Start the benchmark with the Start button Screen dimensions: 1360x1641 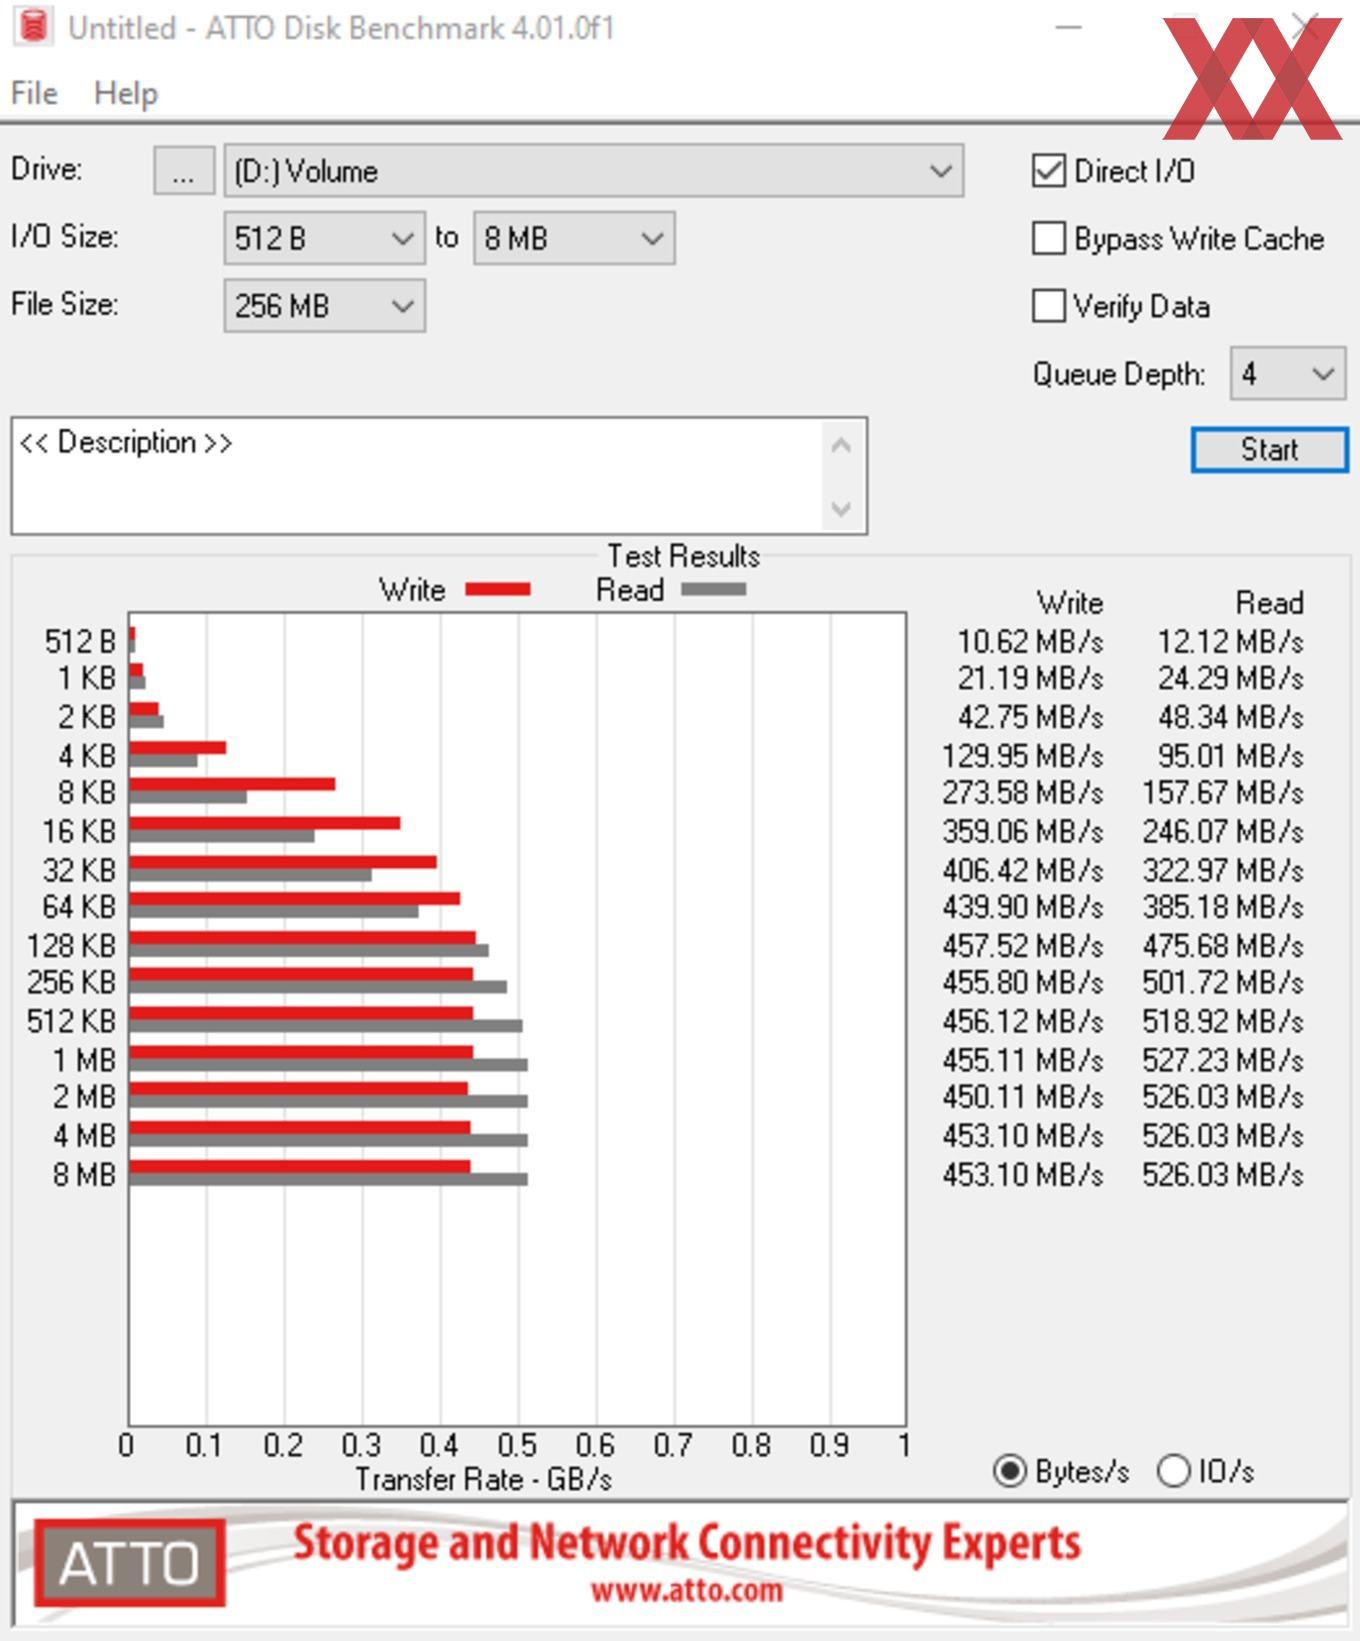(x=1269, y=449)
